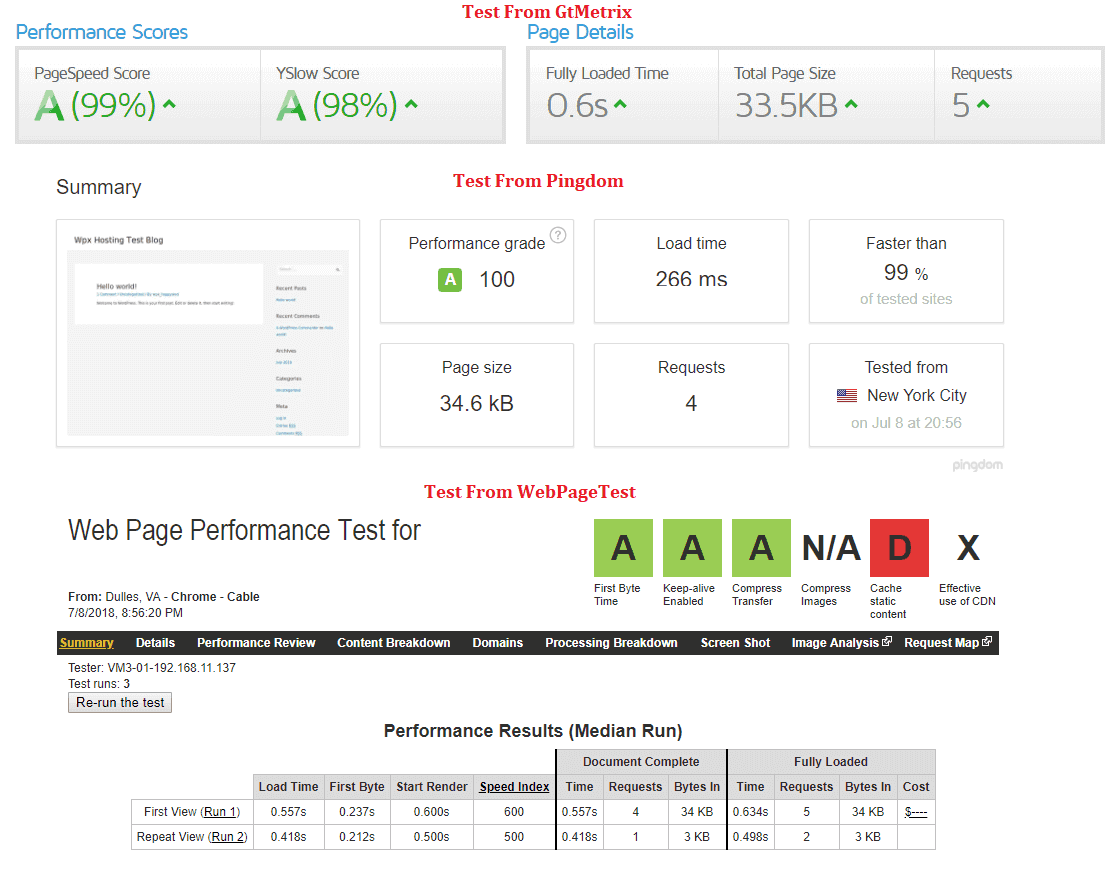Click the Total Page Size up arrow
The width and height of the screenshot is (1120, 871).
pyautogui.click(x=851, y=104)
